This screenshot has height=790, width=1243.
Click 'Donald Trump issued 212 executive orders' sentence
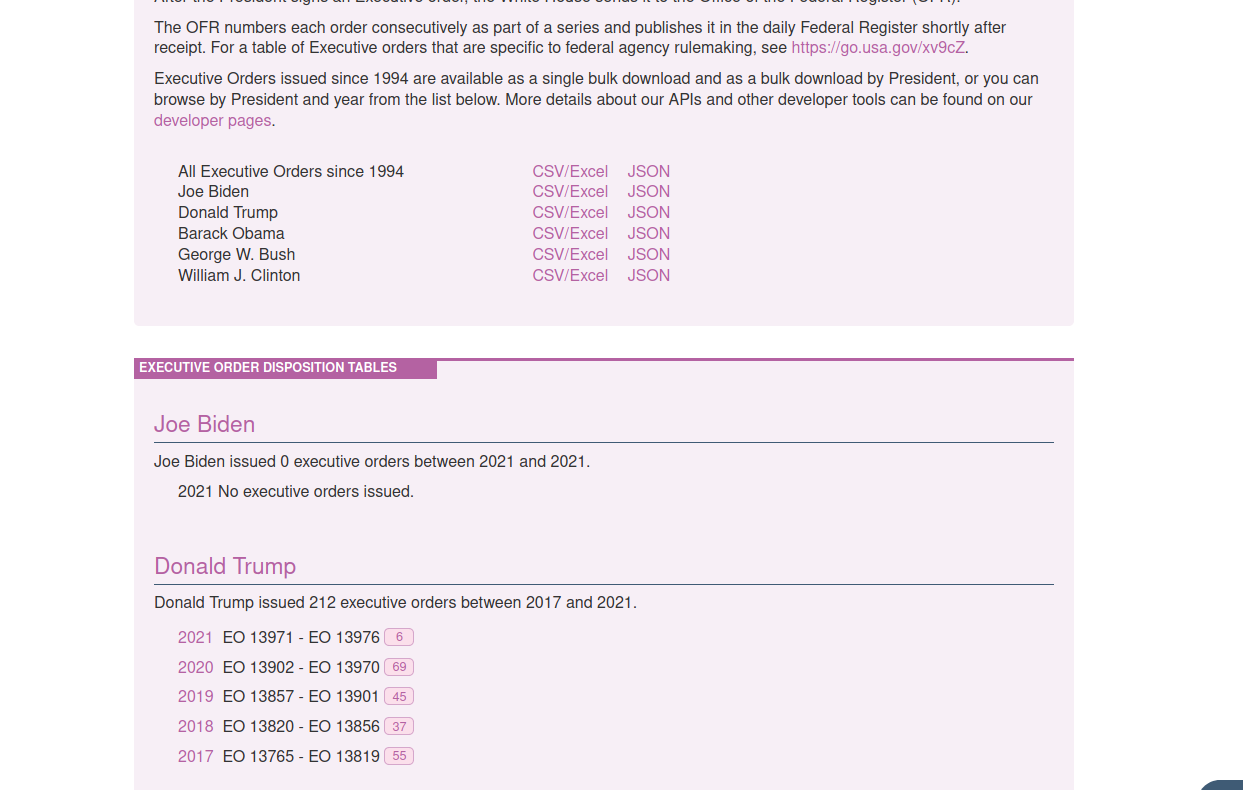pos(395,603)
